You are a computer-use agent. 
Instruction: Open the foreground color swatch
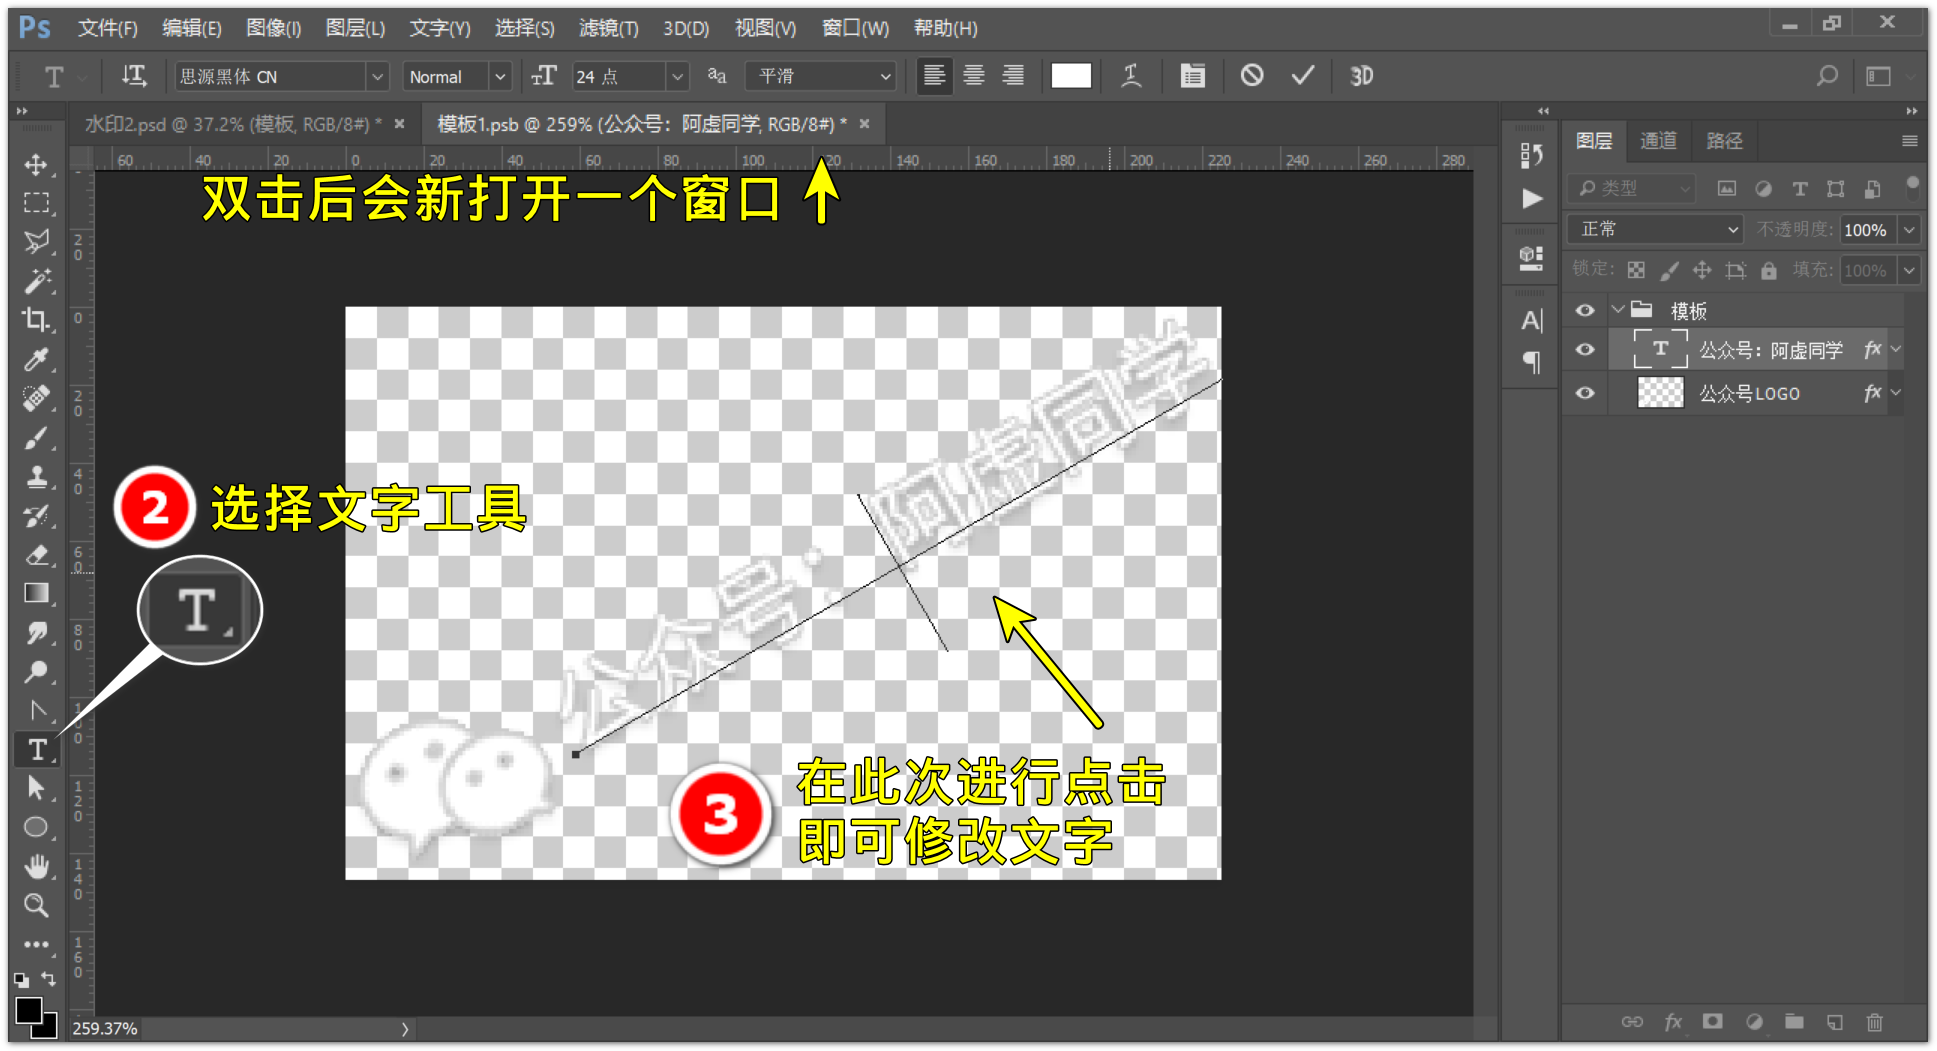[29, 1009]
